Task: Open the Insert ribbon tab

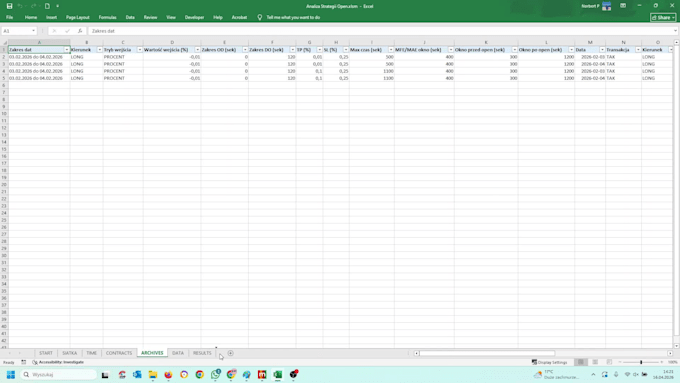Action: click(x=52, y=17)
